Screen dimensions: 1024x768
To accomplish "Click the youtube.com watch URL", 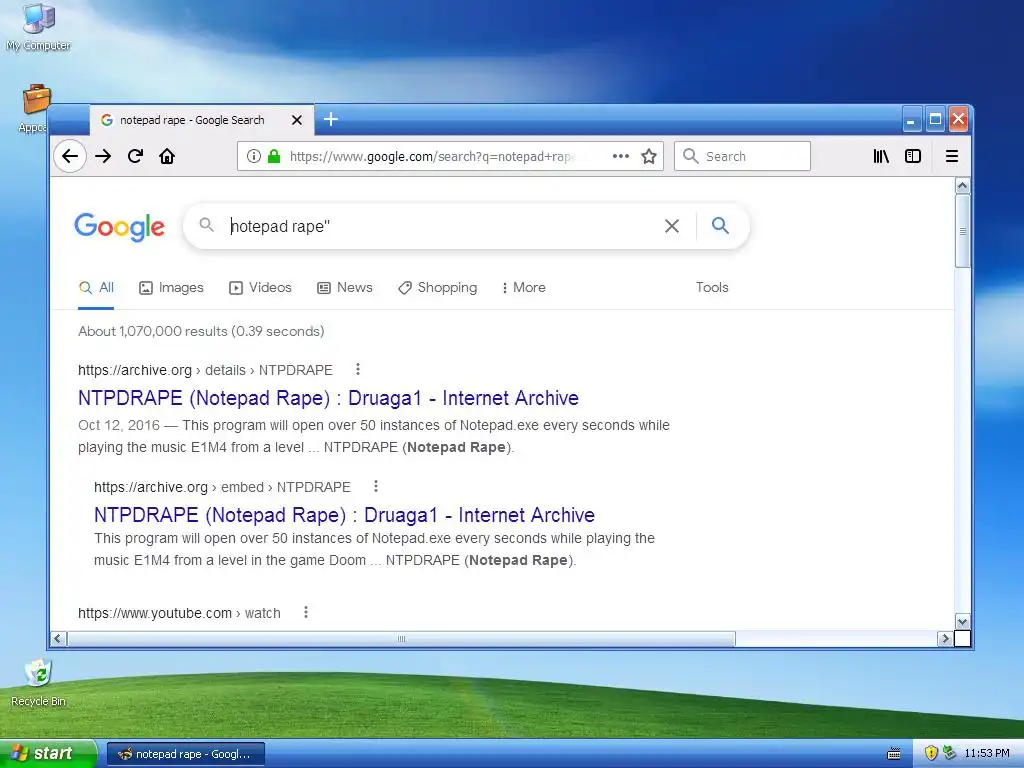I will pyautogui.click(x=179, y=613).
